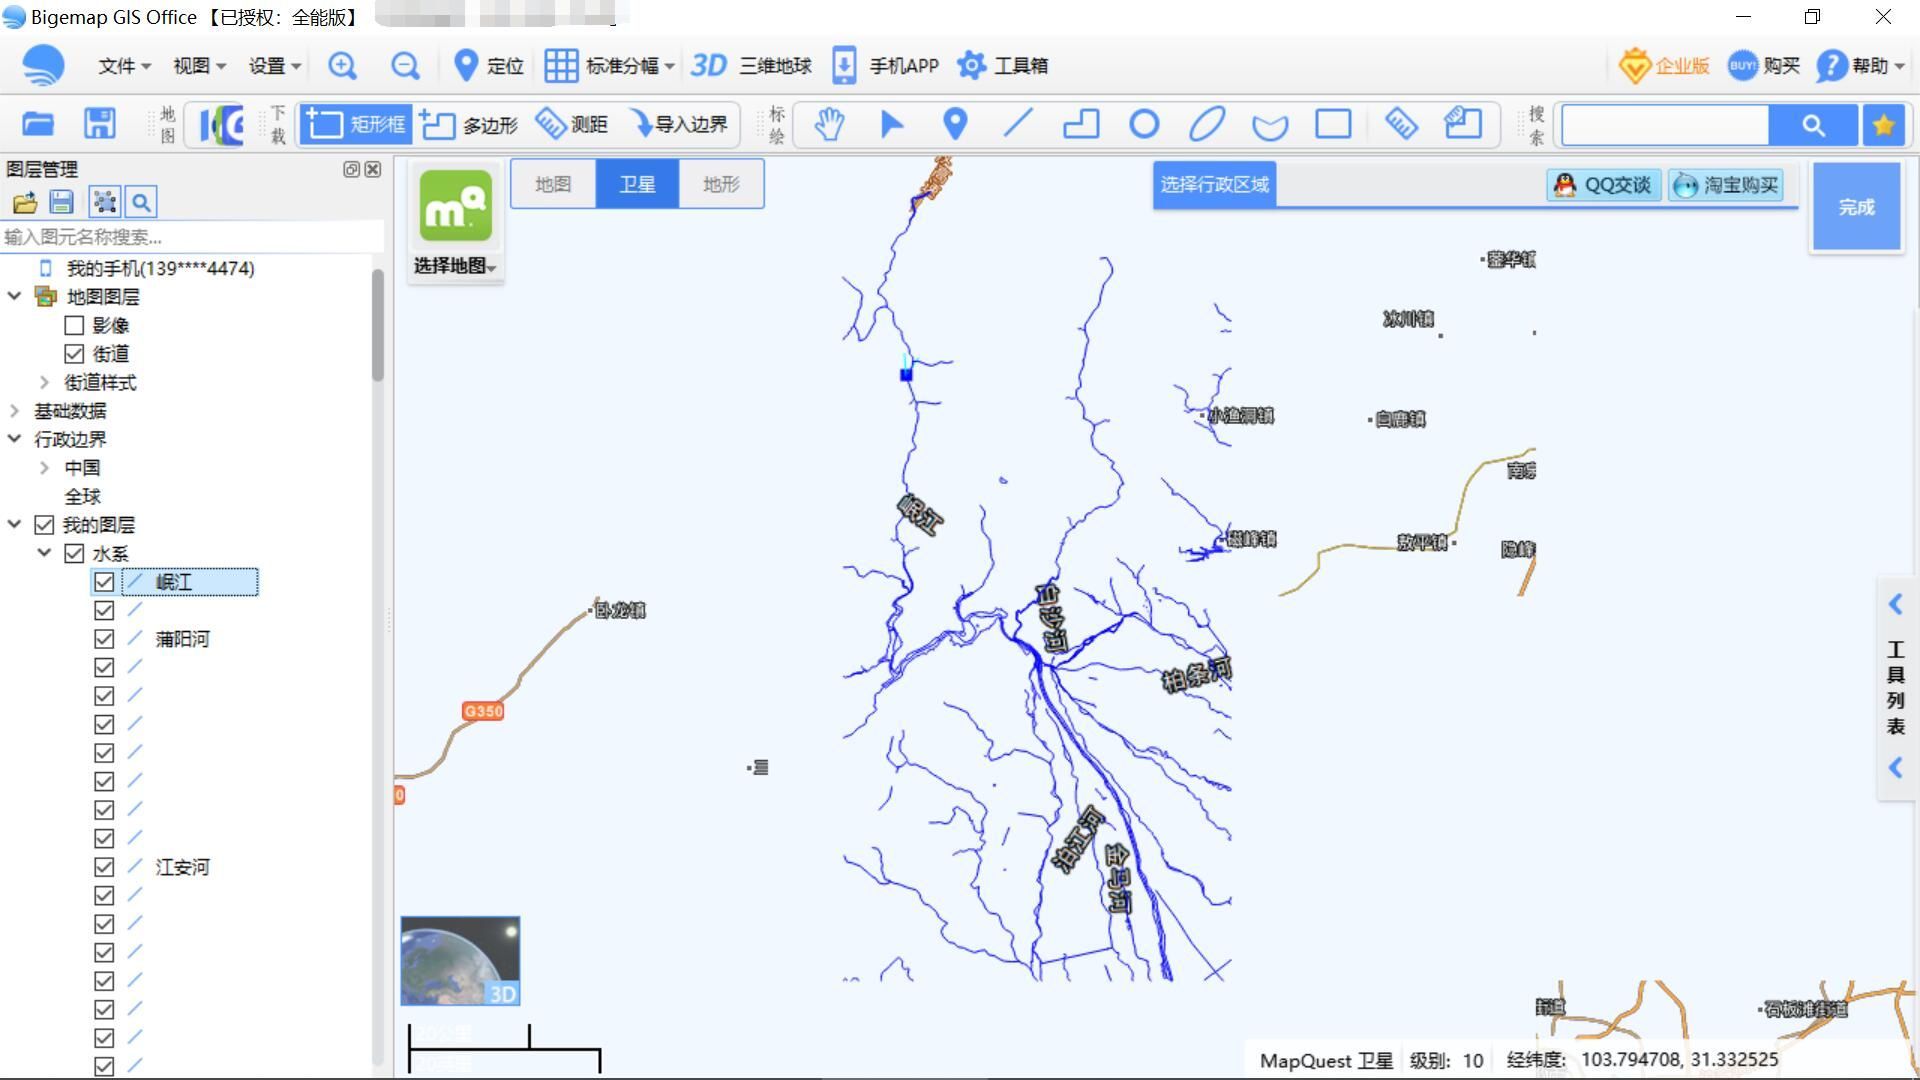The image size is (1920, 1080).
Task: Uncheck the 街道 layer checkbox
Action: pyautogui.click(x=74, y=354)
